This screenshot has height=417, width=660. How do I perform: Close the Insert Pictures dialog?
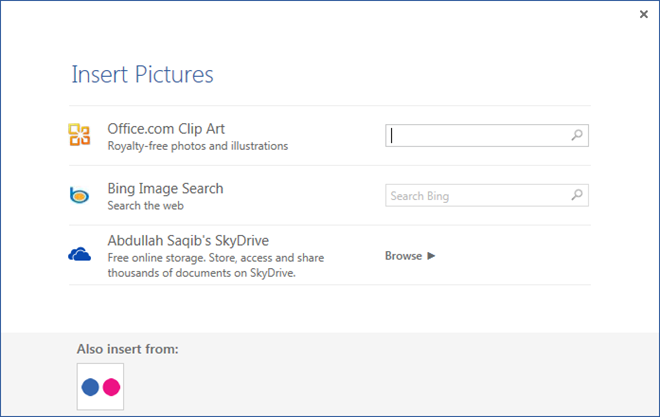click(644, 14)
